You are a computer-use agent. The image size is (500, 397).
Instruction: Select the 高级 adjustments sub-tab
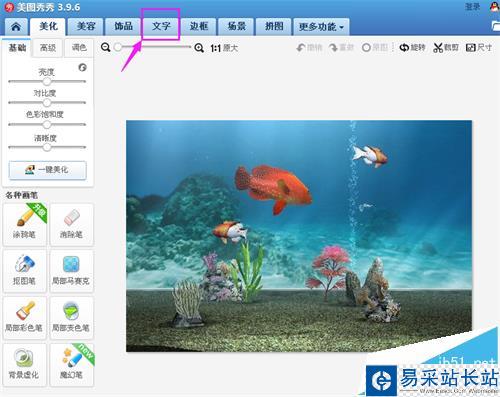point(48,48)
